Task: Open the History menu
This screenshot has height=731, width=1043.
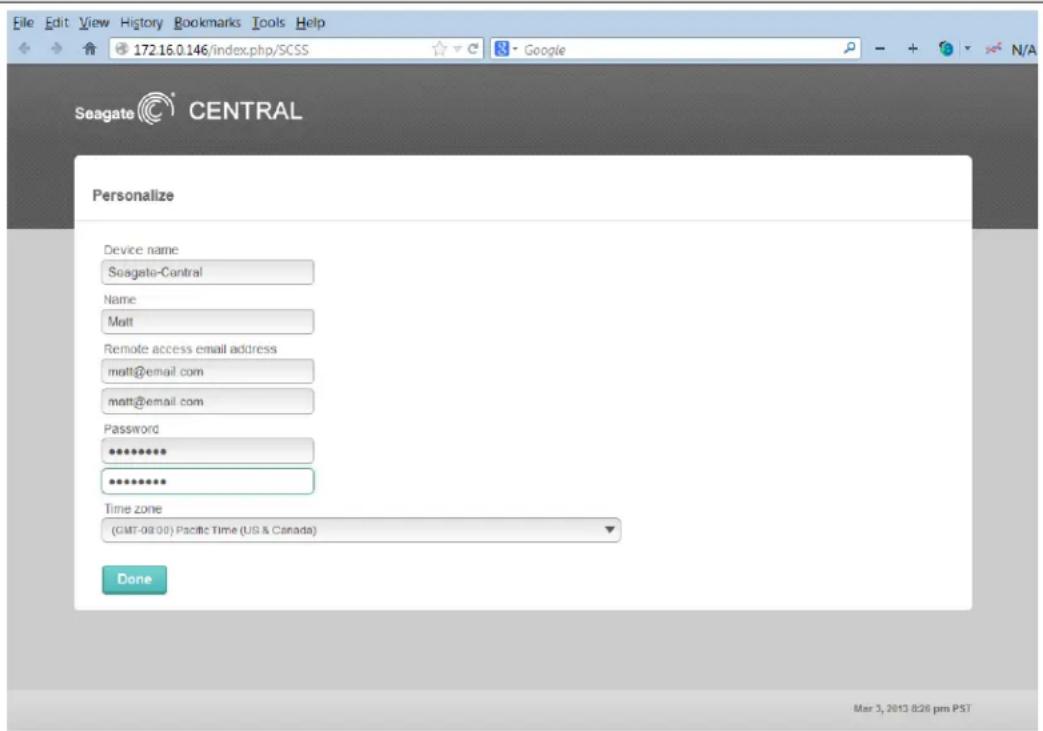Action: (141, 23)
